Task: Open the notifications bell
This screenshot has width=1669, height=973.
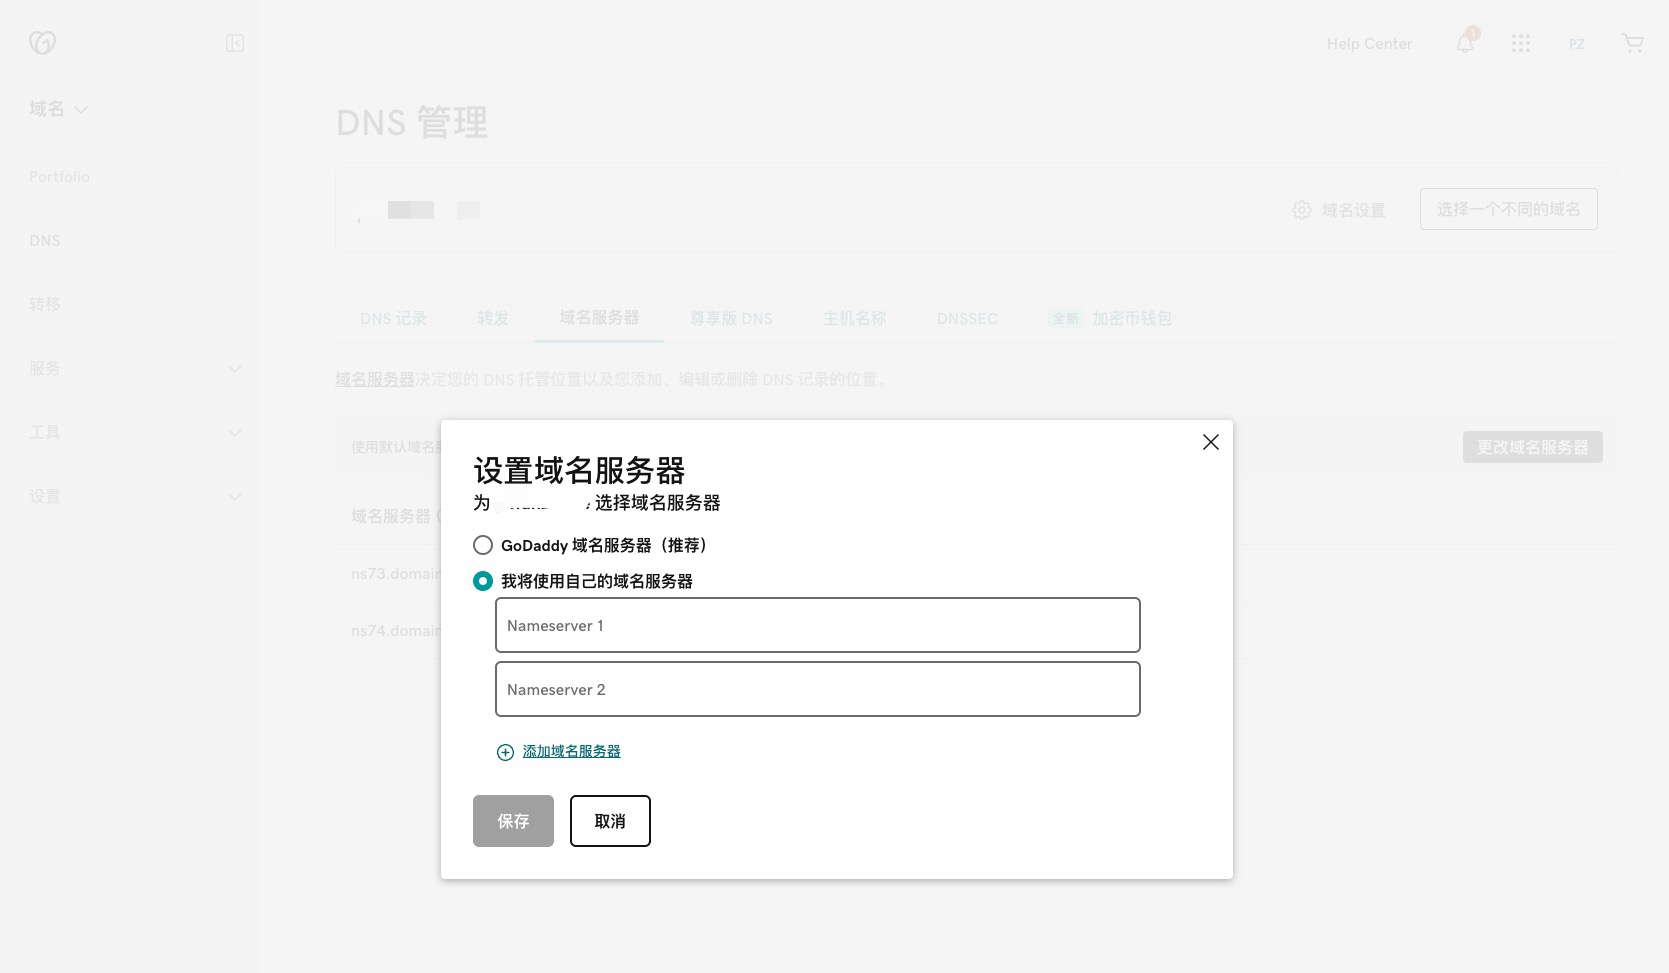Action: [1465, 44]
